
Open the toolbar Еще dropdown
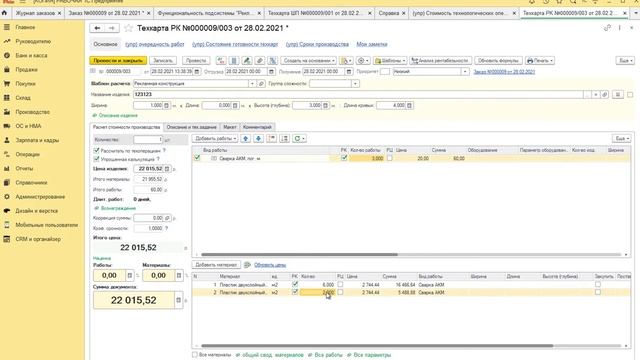pos(625,60)
